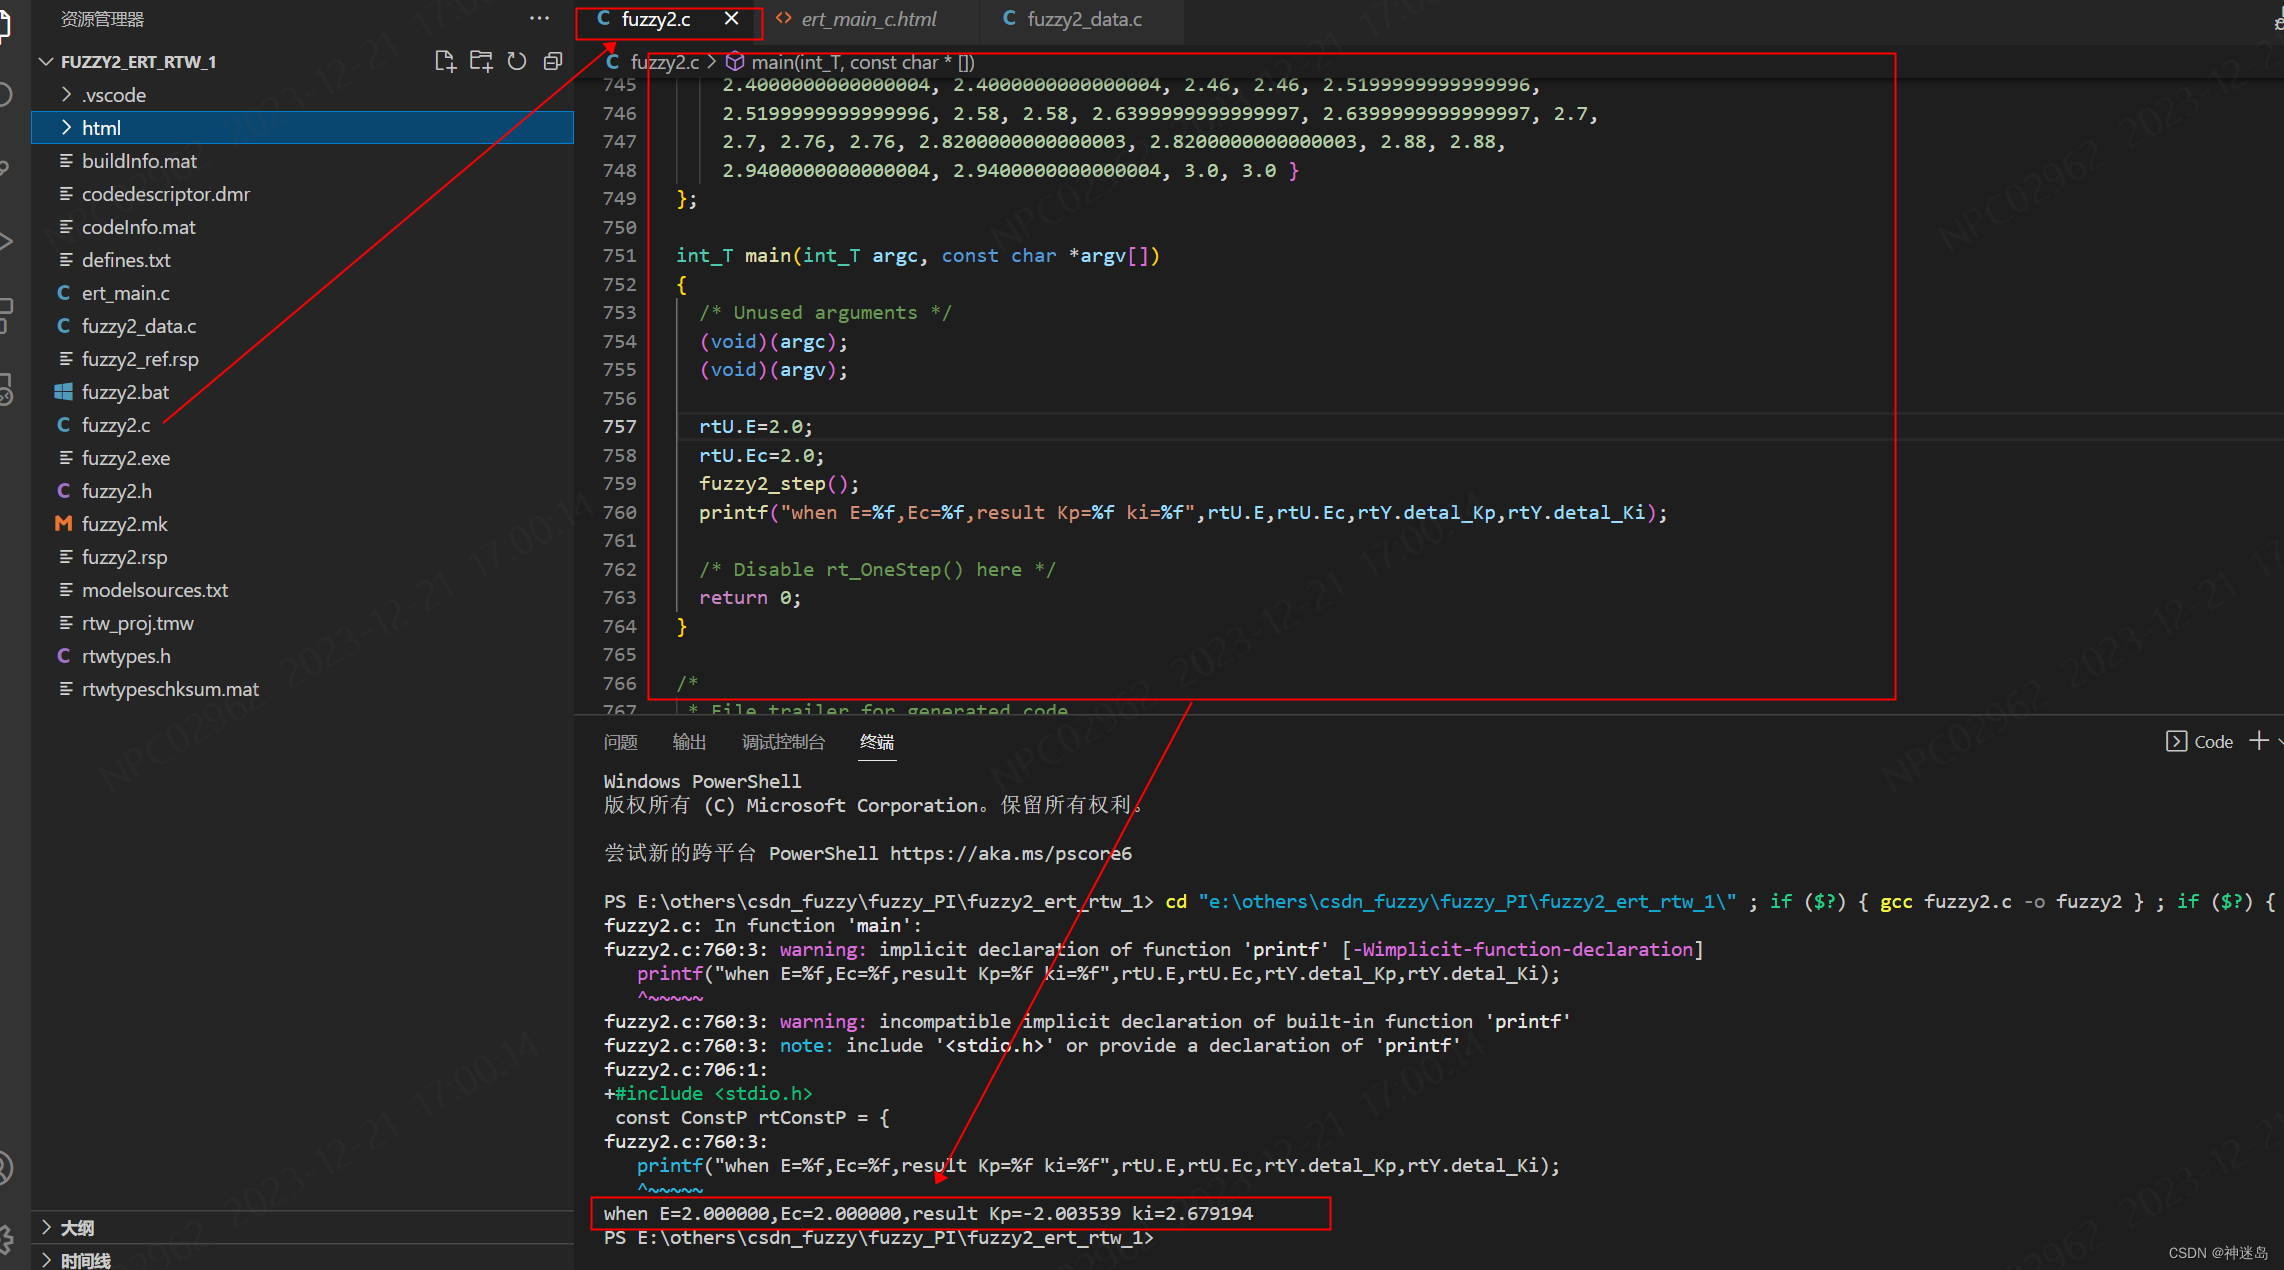Open the 问题 problems panel tab

[620, 742]
